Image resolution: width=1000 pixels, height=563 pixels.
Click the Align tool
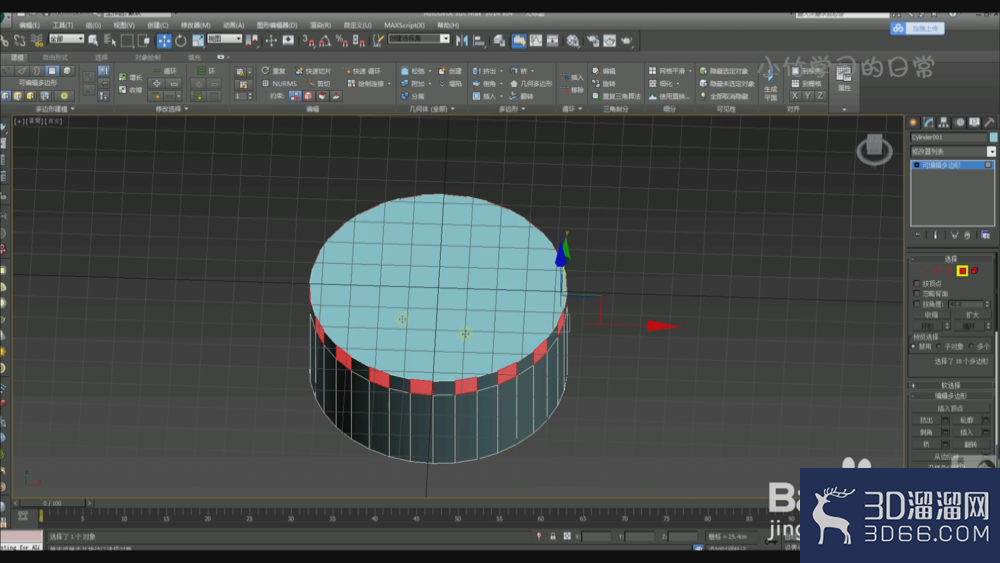[479, 41]
